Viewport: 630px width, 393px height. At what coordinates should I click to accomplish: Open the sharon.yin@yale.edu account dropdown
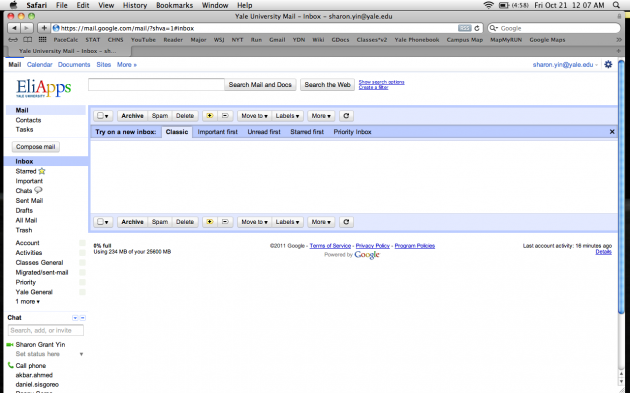[565, 64]
